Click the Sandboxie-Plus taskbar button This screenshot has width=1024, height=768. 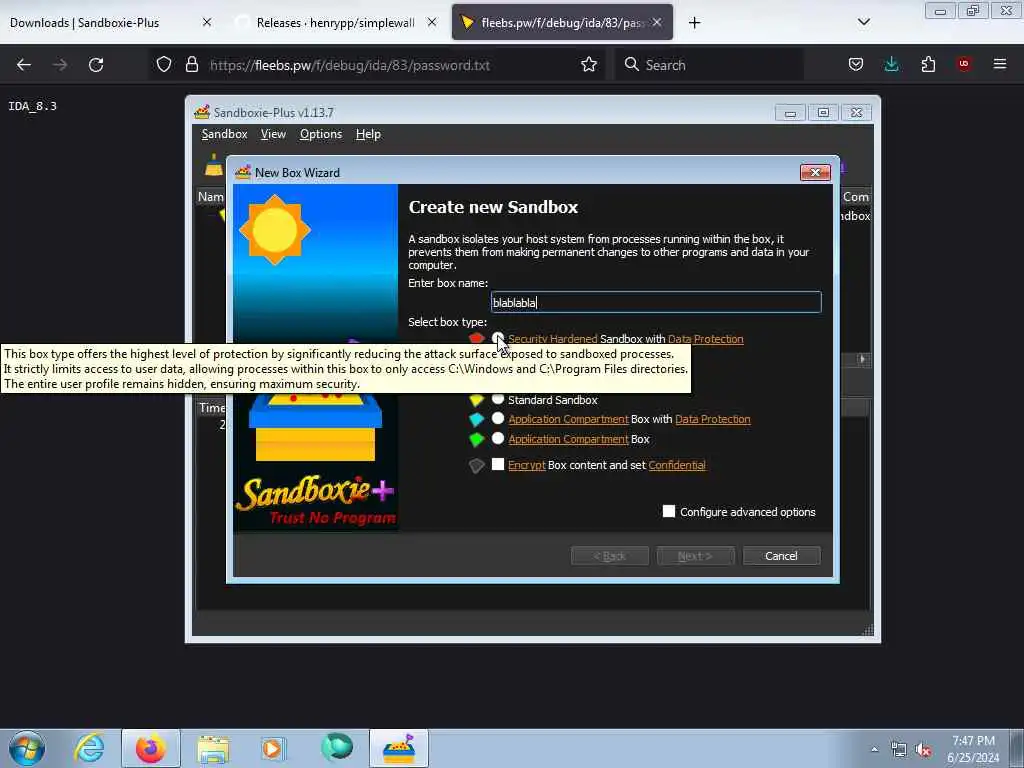click(399, 748)
